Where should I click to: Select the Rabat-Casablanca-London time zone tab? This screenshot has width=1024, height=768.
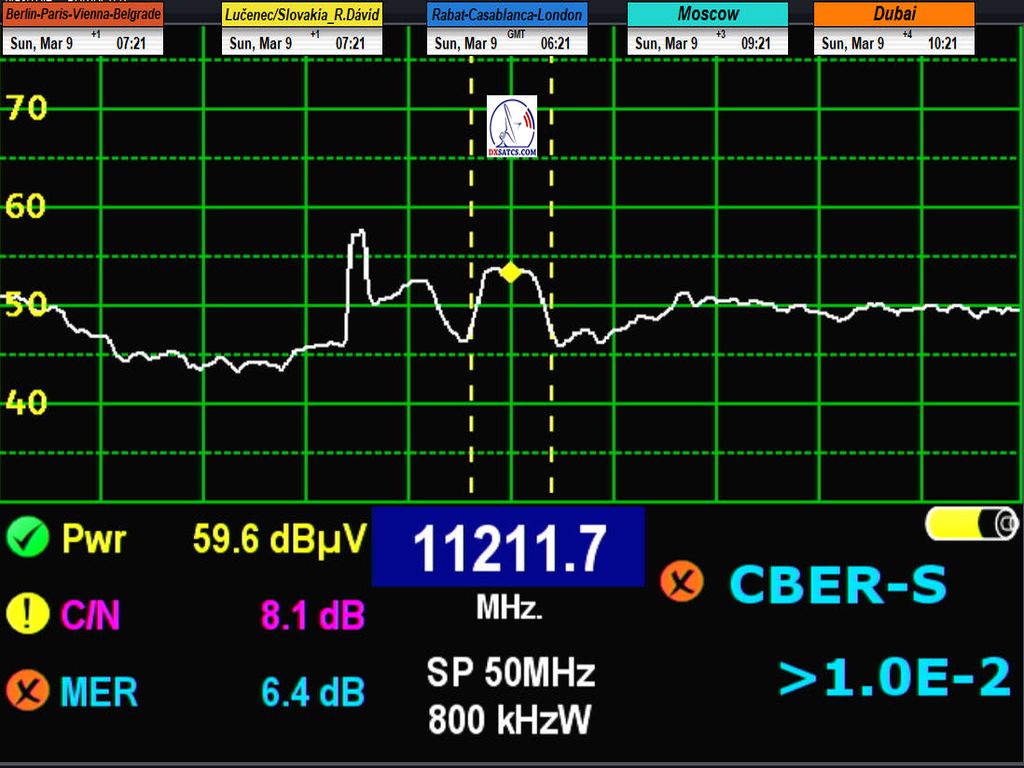coord(507,15)
